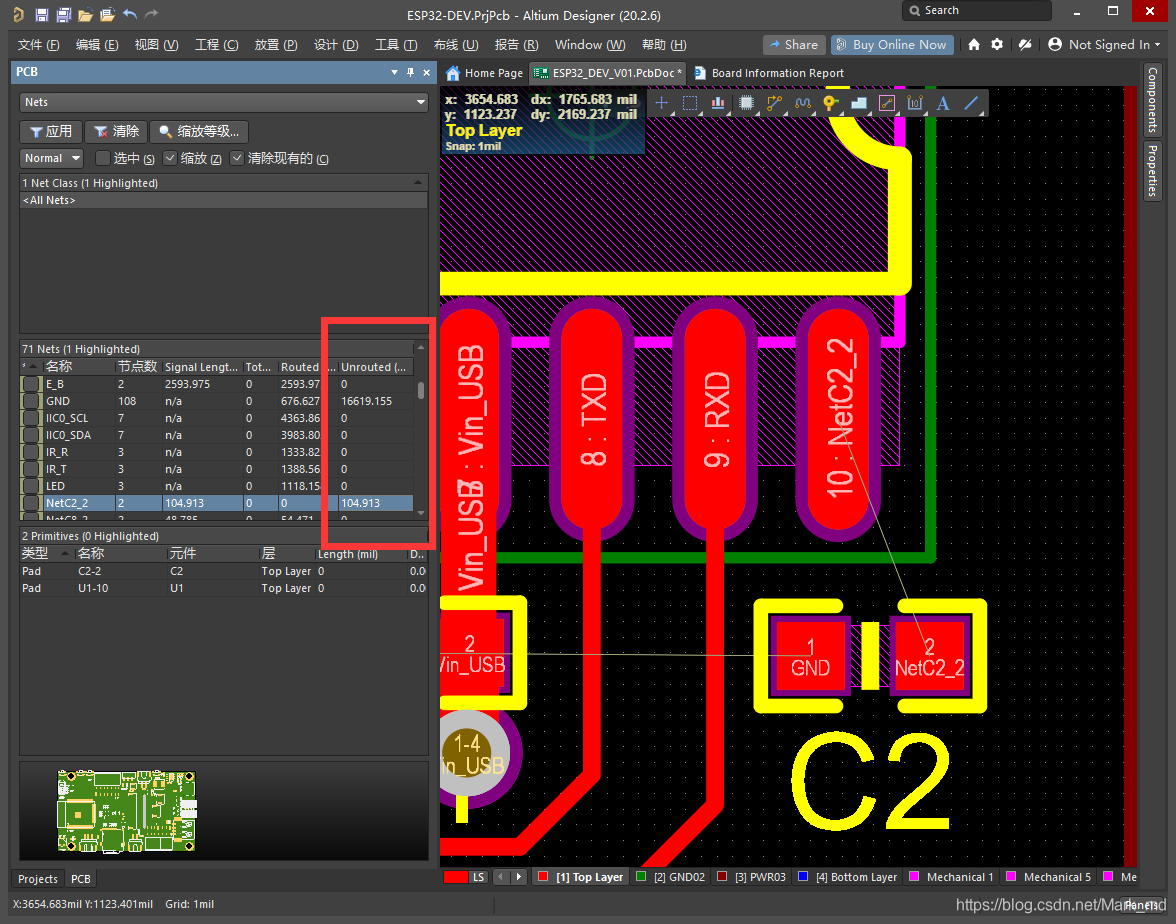Toggle the NetC2_2 net row checkbox
Viewport: 1176px width, 924px height.
tap(31, 503)
